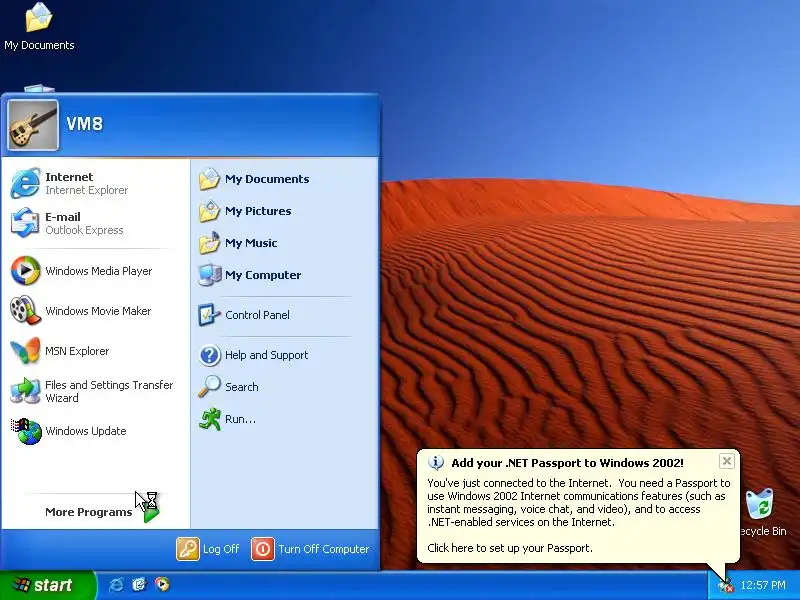The width and height of the screenshot is (800, 600).
Task: Click Turn Off Computer button
Action: (x=311, y=549)
